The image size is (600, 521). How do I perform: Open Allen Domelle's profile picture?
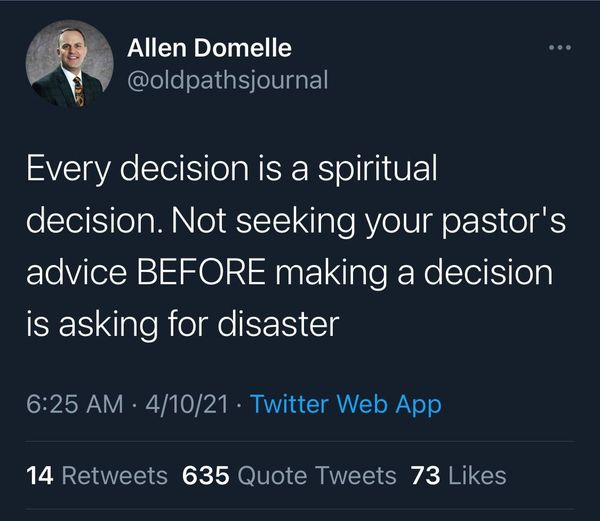(68, 66)
